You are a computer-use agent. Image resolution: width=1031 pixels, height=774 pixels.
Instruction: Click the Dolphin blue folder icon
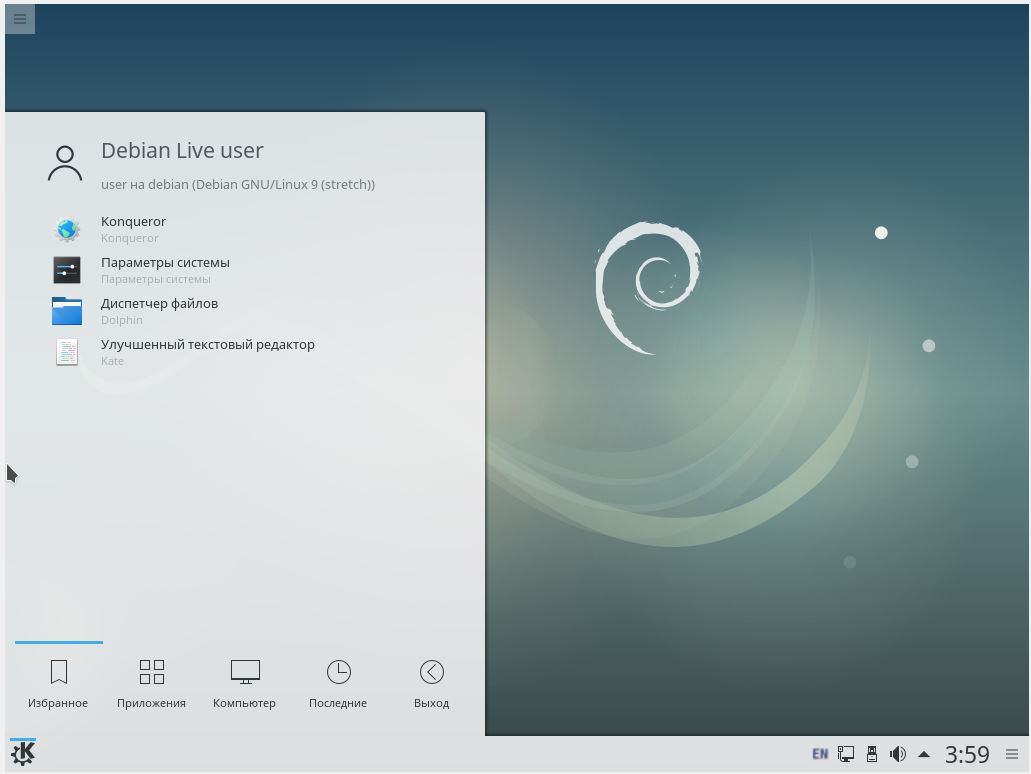[67, 311]
